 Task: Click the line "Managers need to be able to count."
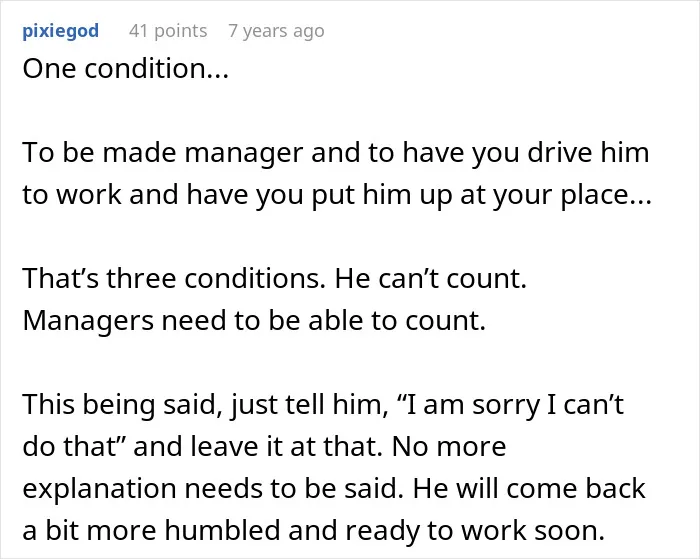click(x=254, y=321)
